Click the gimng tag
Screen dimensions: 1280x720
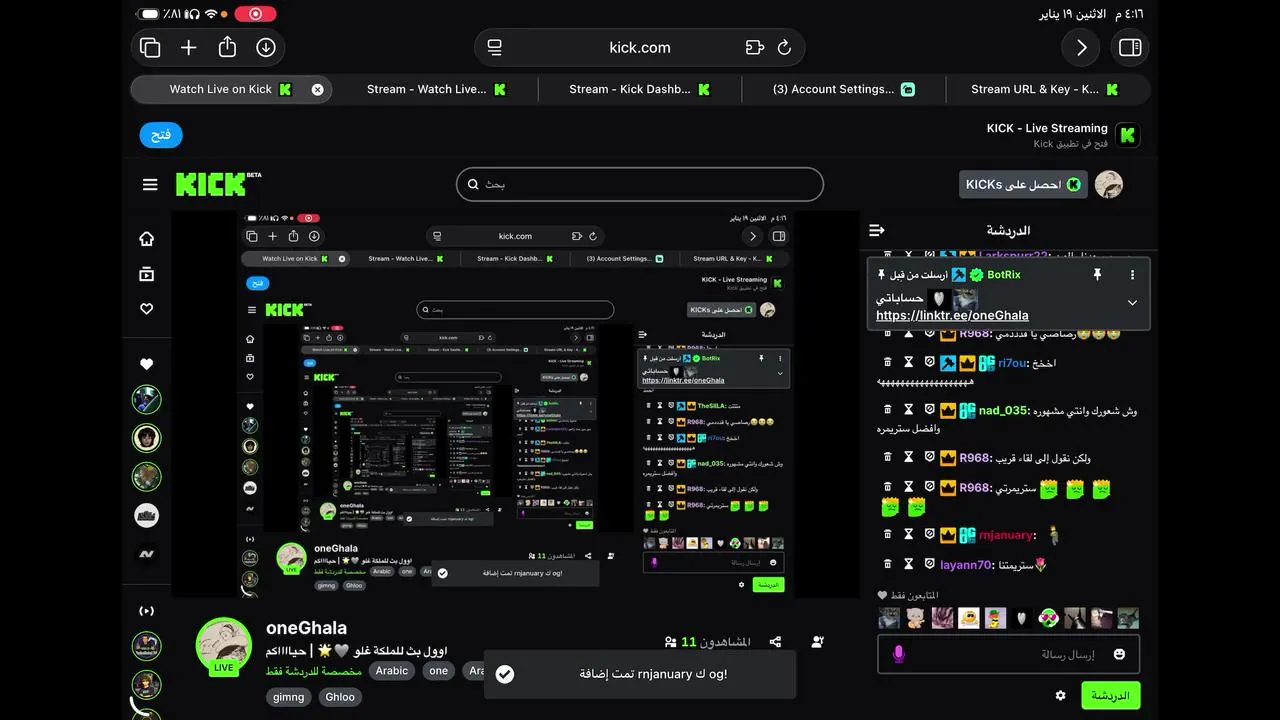pos(289,697)
